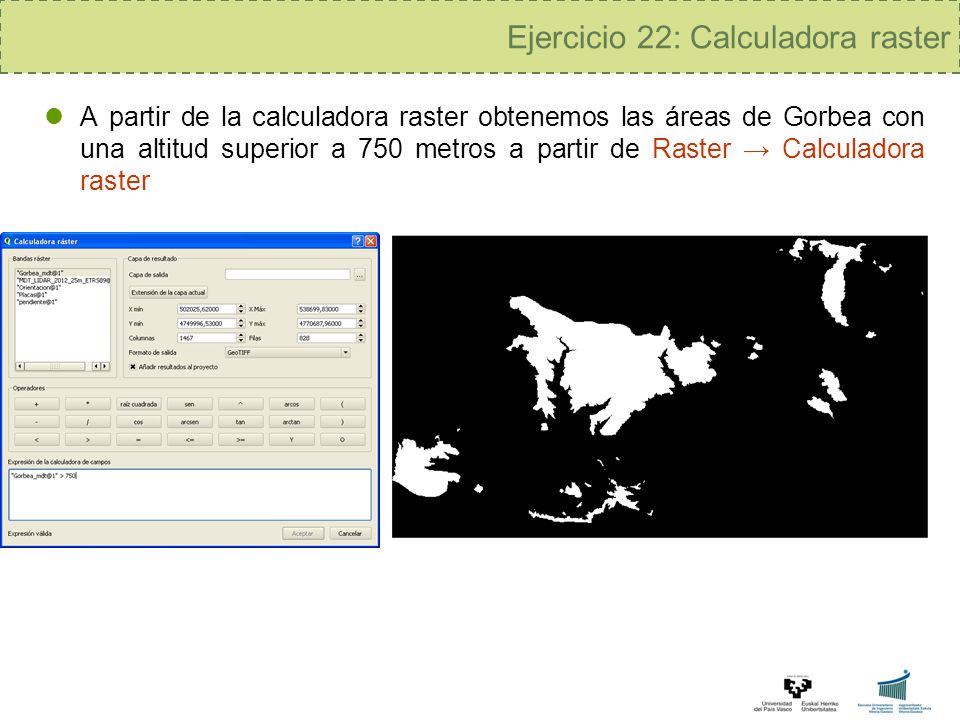Image resolution: width=960 pixels, height=720 pixels.
Task: Insert the caret power operator
Action: pos(241,404)
